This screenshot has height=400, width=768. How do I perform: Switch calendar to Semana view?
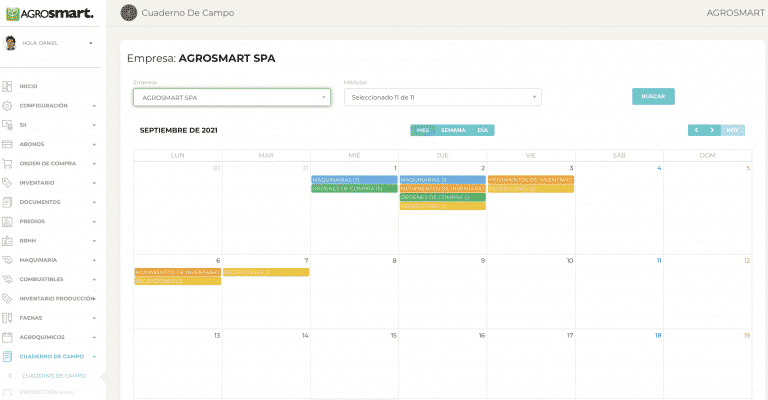click(x=453, y=130)
